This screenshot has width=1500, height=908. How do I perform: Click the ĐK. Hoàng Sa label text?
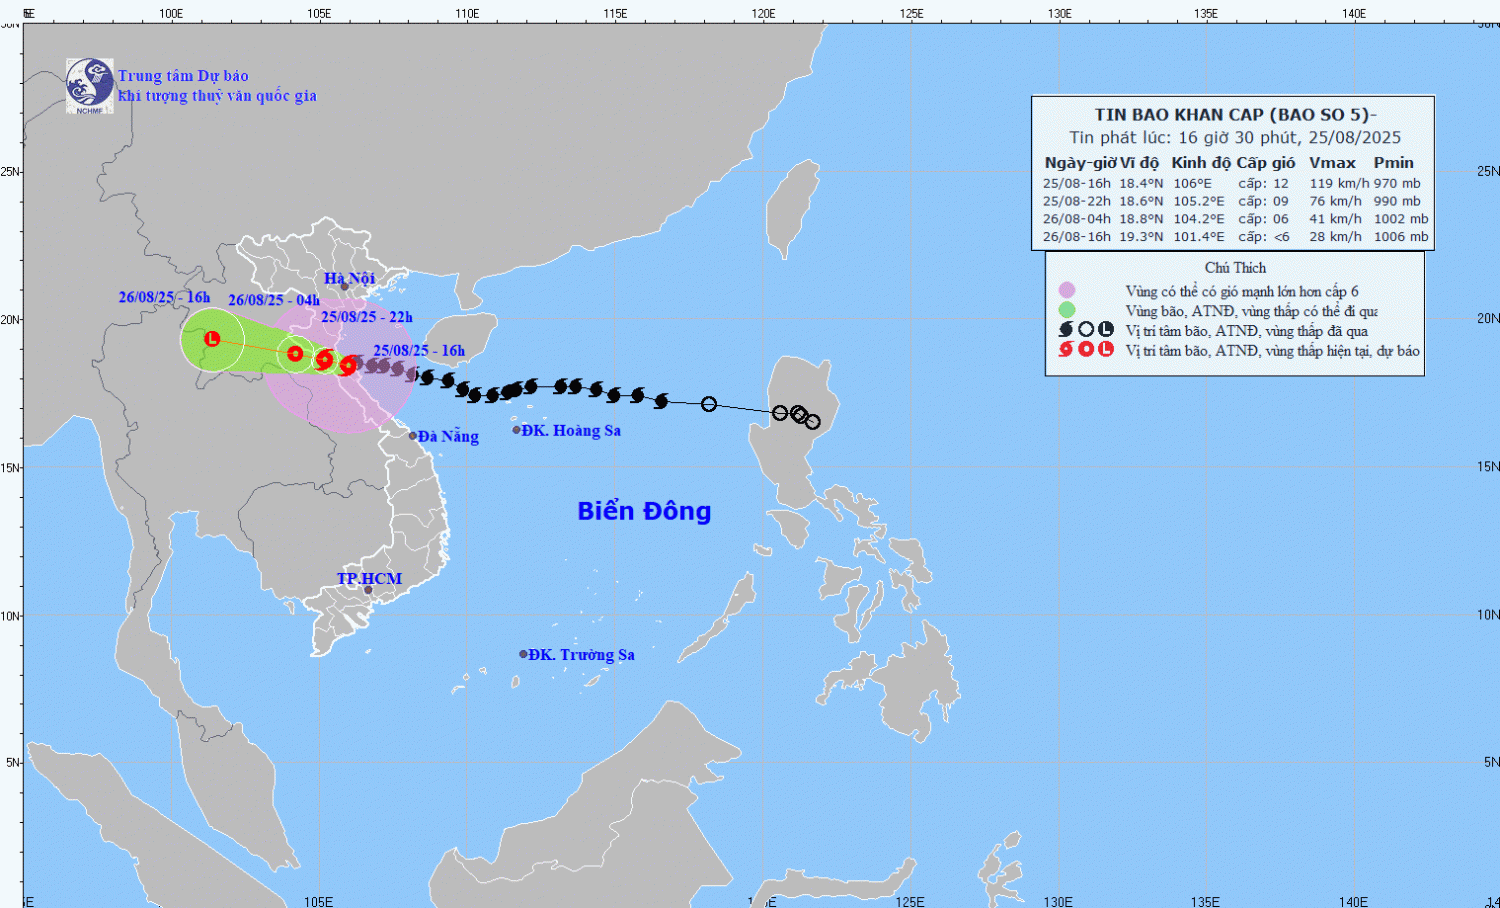(571, 431)
